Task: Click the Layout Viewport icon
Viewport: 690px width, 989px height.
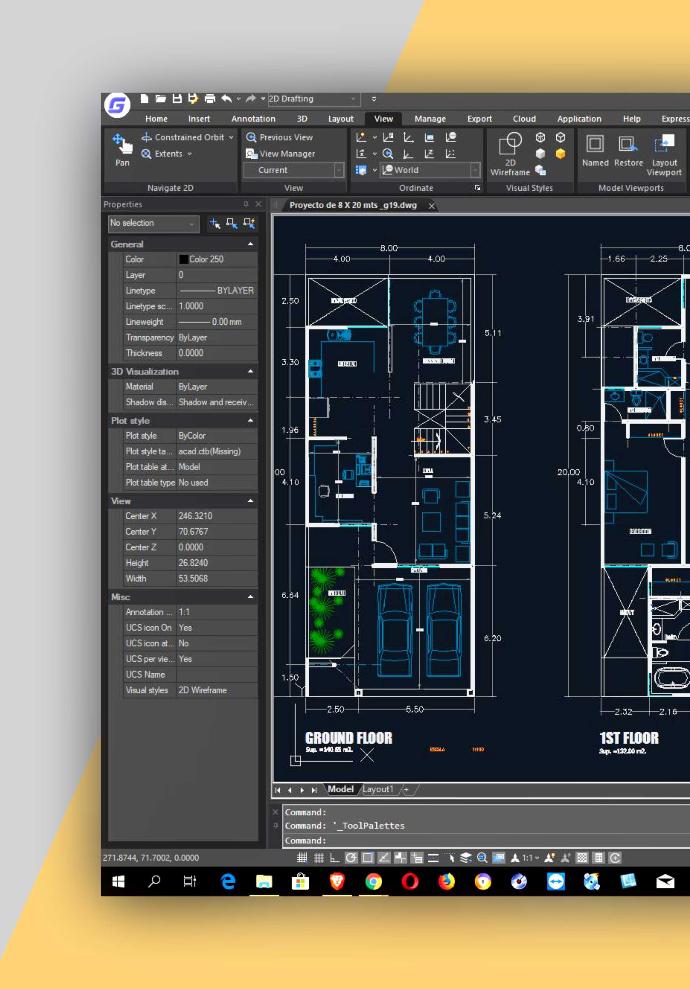Action: tap(664, 155)
